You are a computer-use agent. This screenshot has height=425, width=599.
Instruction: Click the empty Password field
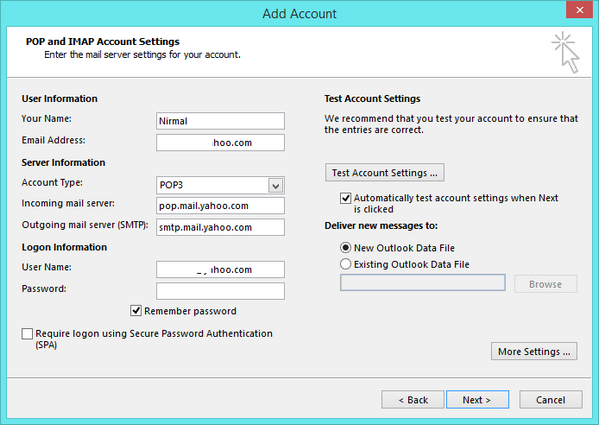click(220, 291)
